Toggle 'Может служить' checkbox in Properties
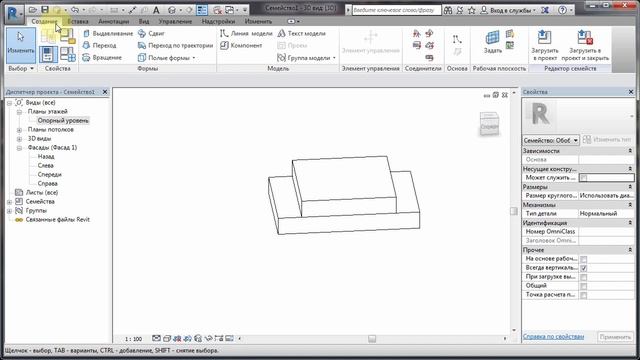This screenshot has width=640, height=360. coord(584,178)
